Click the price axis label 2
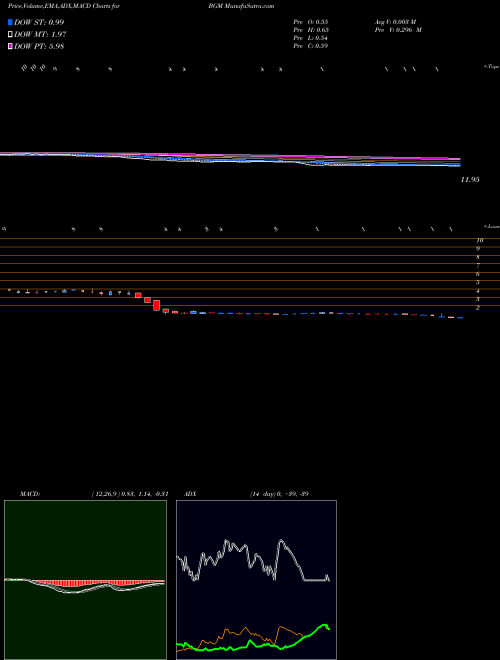 [x=478, y=308]
